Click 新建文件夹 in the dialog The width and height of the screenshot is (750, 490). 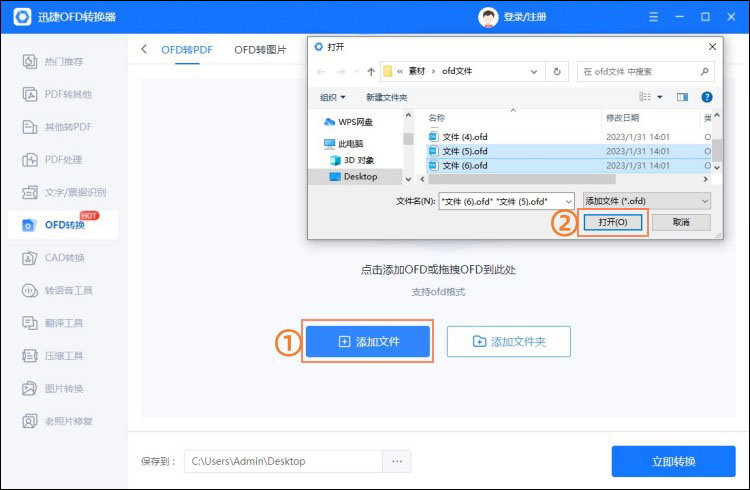click(386, 97)
